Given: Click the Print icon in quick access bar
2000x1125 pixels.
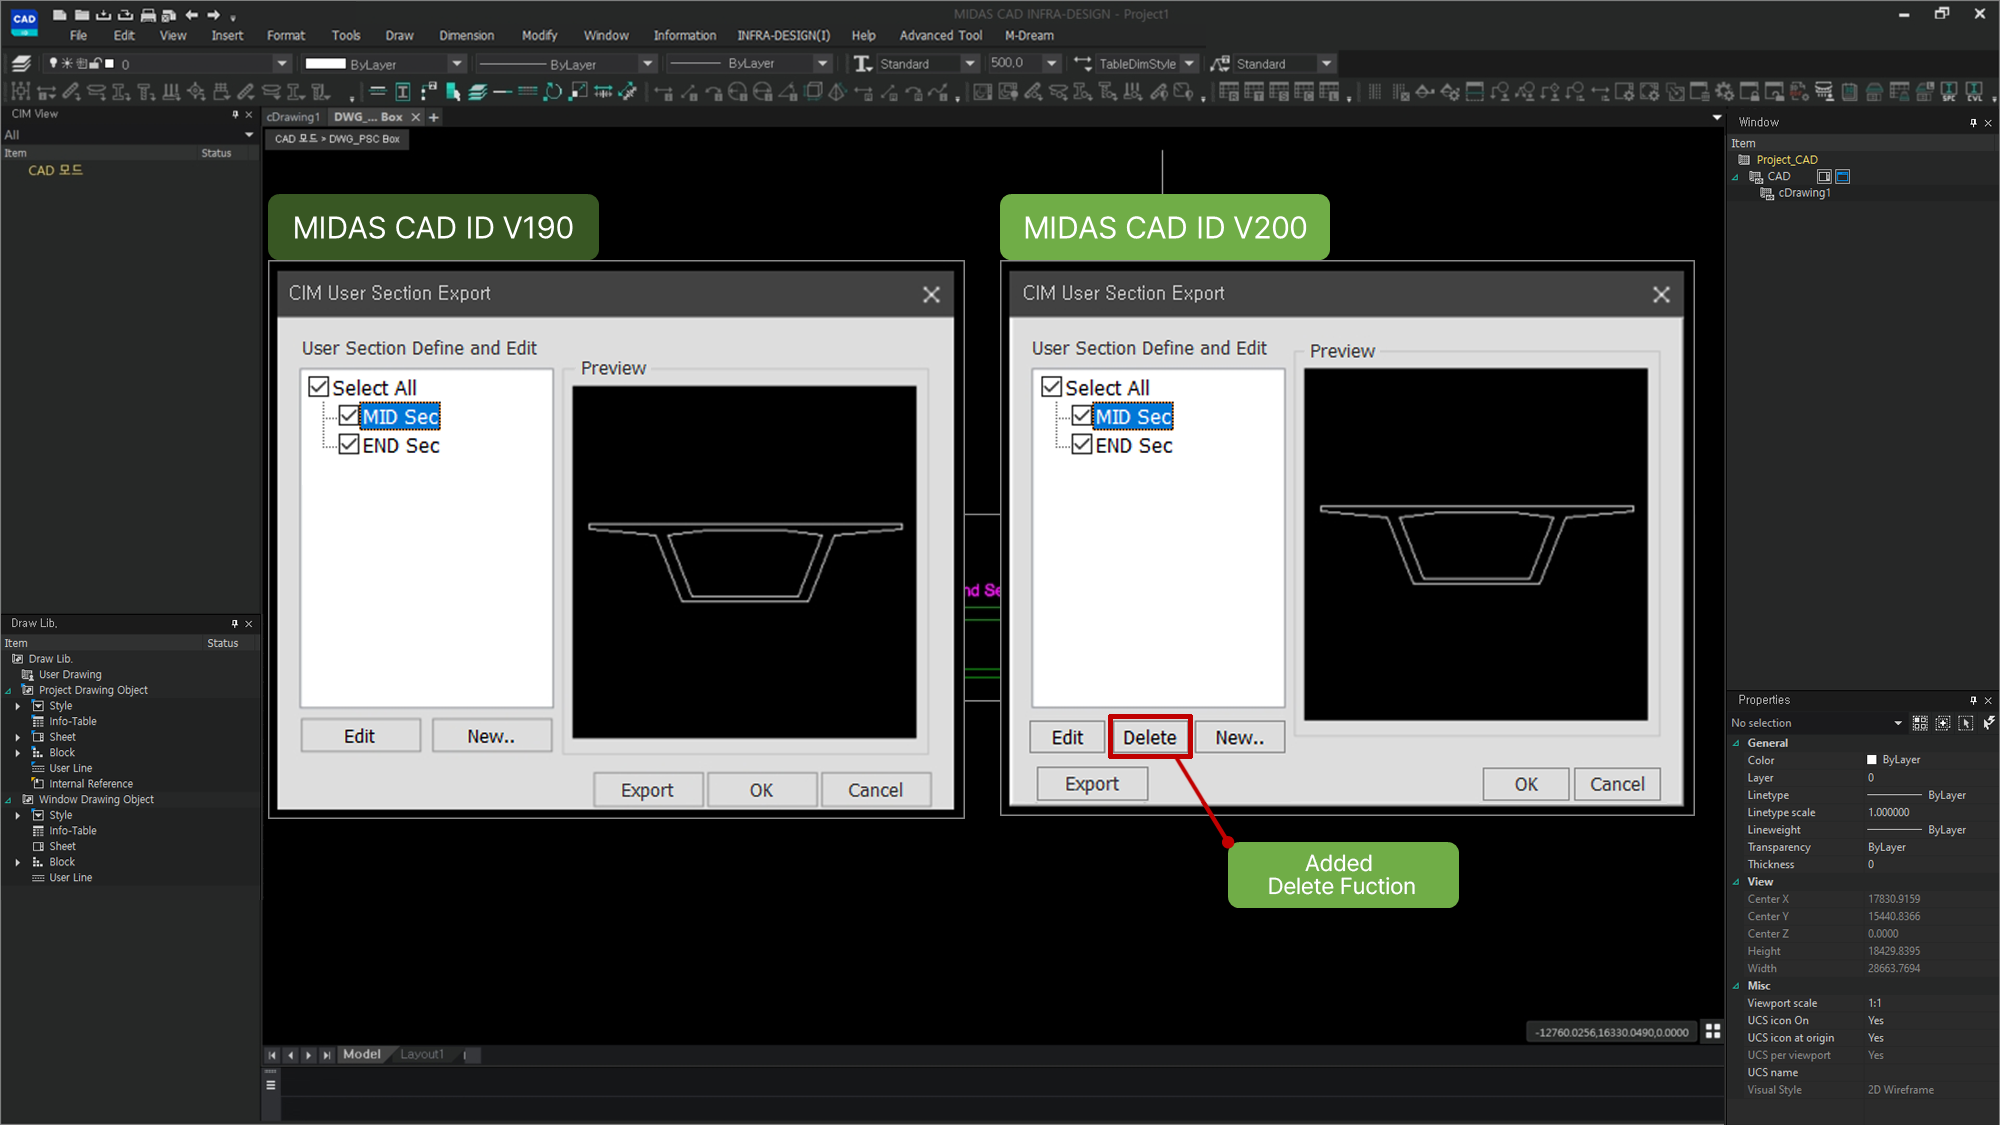Looking at the screenshot, I should point(148,15).
